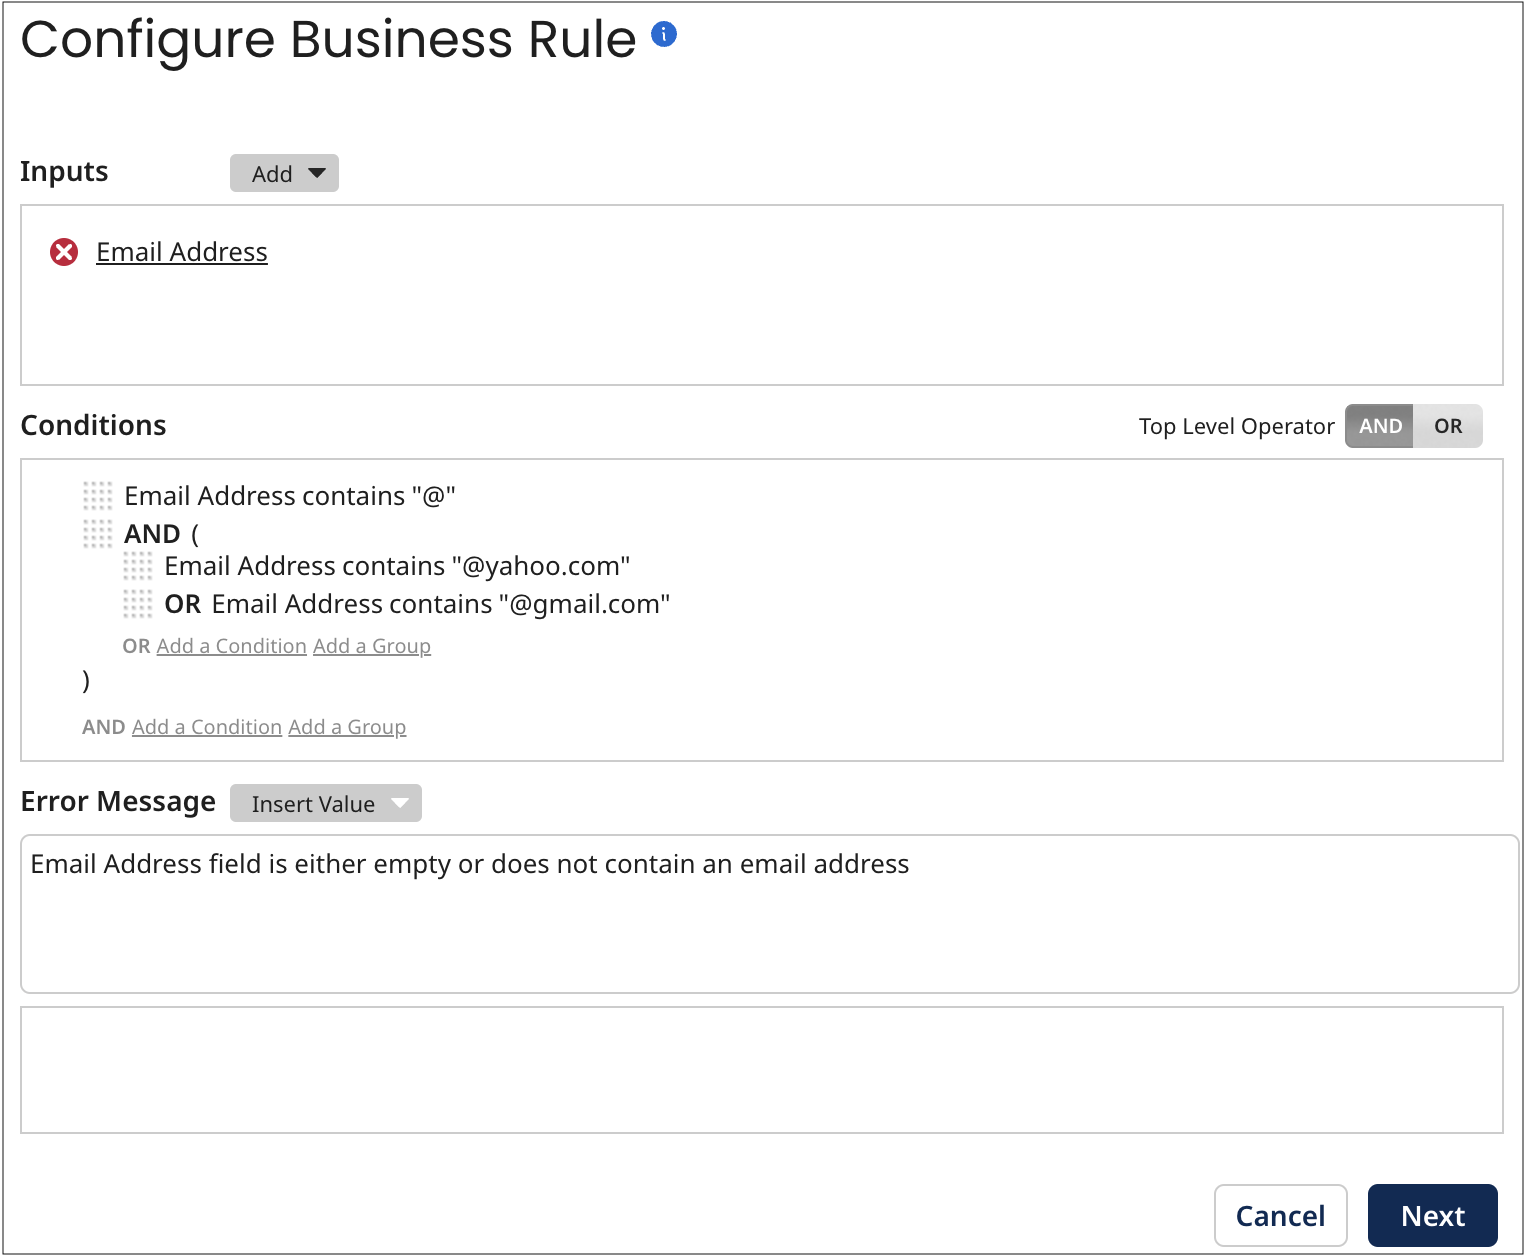Add a Group inside the OR group
The image size is (1526, 1258).
tap(372, 646)
